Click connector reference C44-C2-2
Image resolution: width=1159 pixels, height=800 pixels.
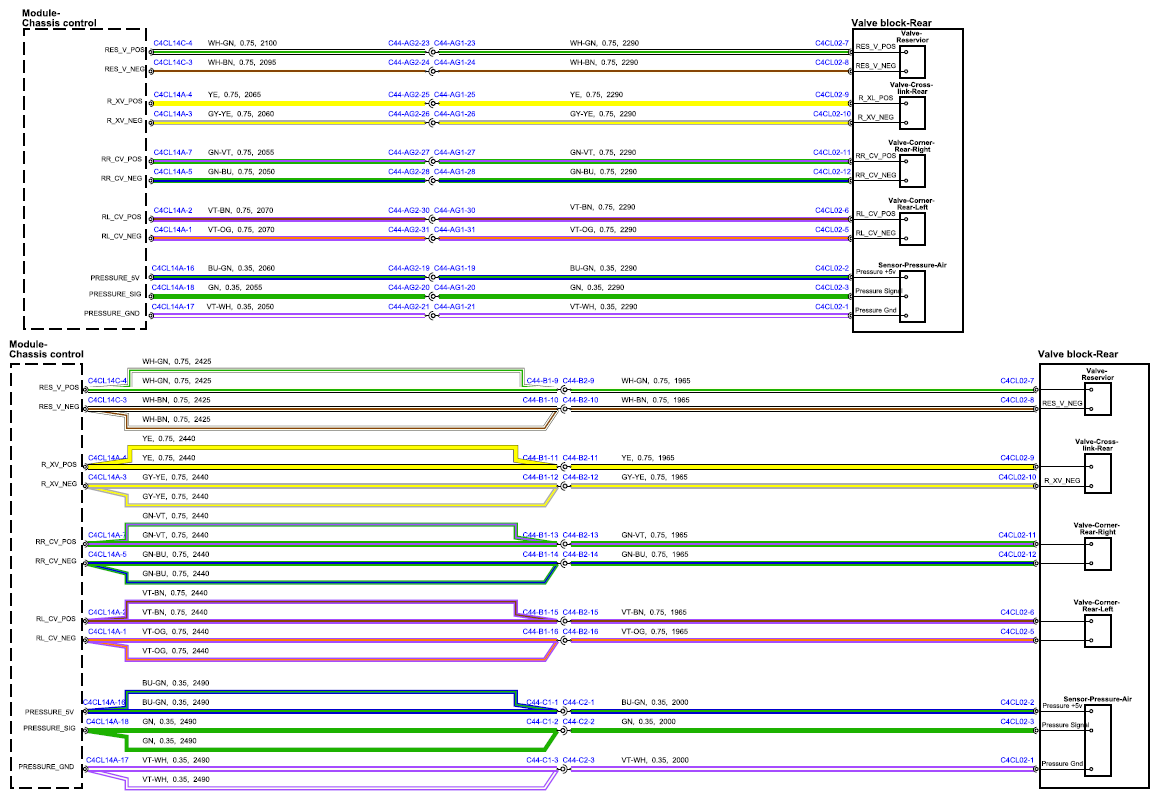tap(579, 722)
